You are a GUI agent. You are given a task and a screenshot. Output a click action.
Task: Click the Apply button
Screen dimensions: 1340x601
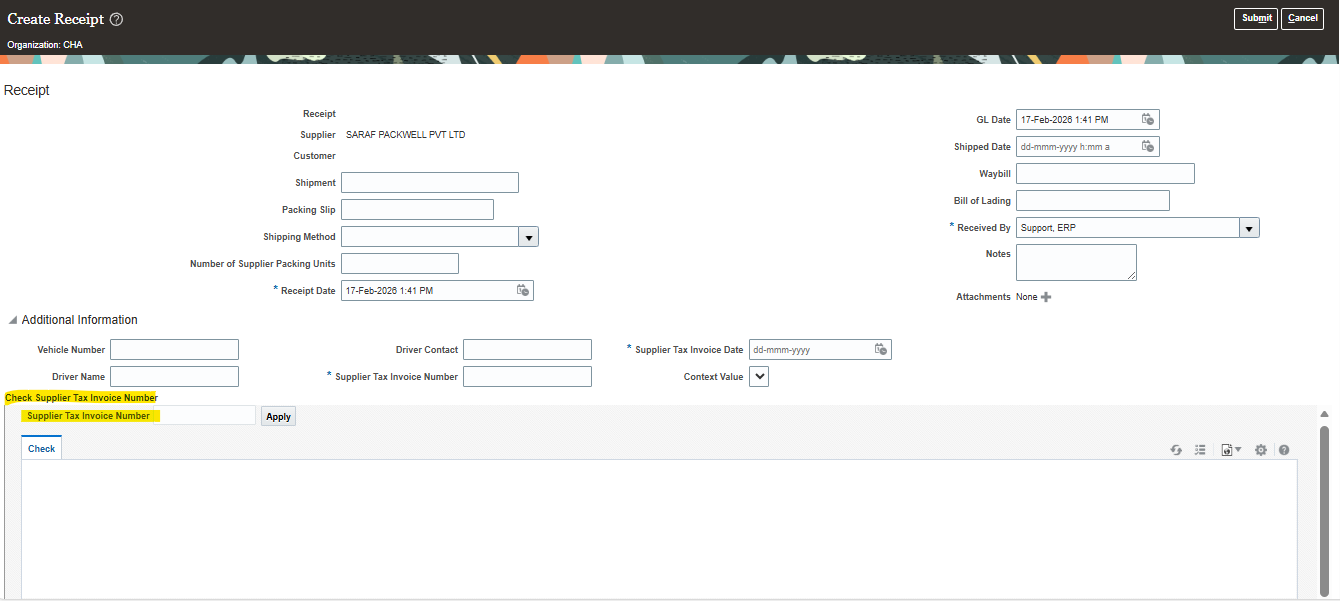point(278,416)
